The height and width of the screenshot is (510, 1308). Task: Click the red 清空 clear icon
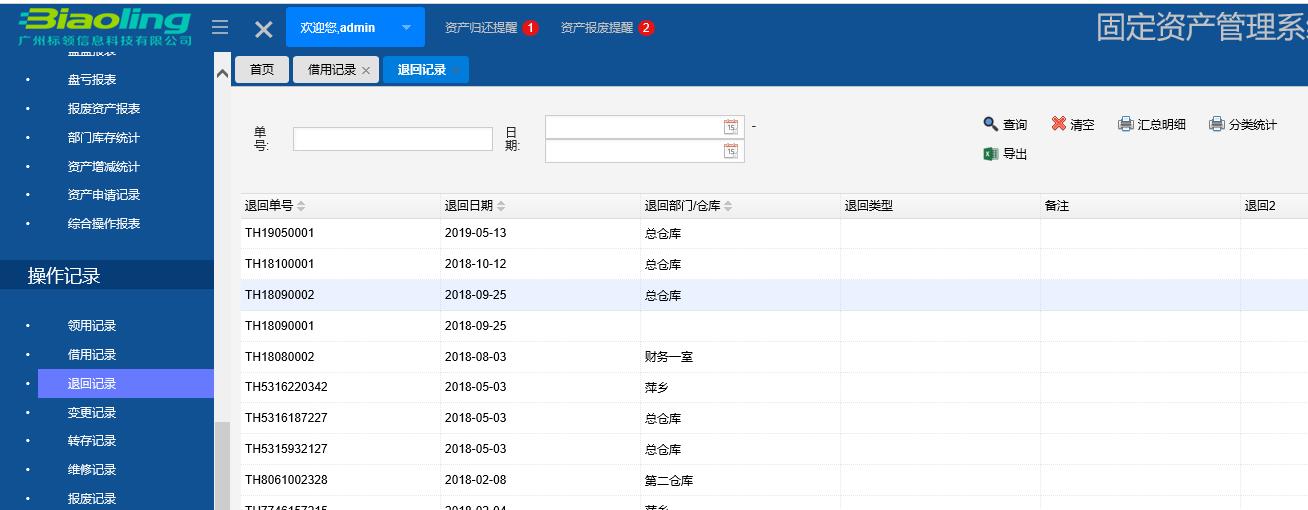tap(1059, 124)
